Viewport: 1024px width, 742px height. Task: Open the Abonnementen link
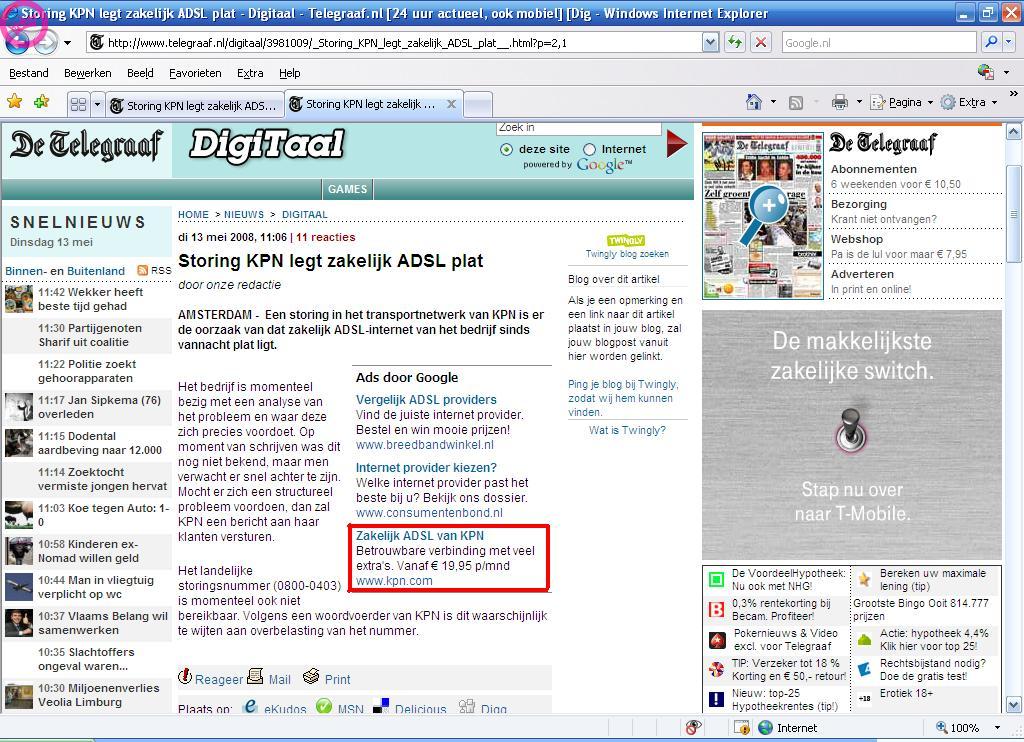point(873,169)
